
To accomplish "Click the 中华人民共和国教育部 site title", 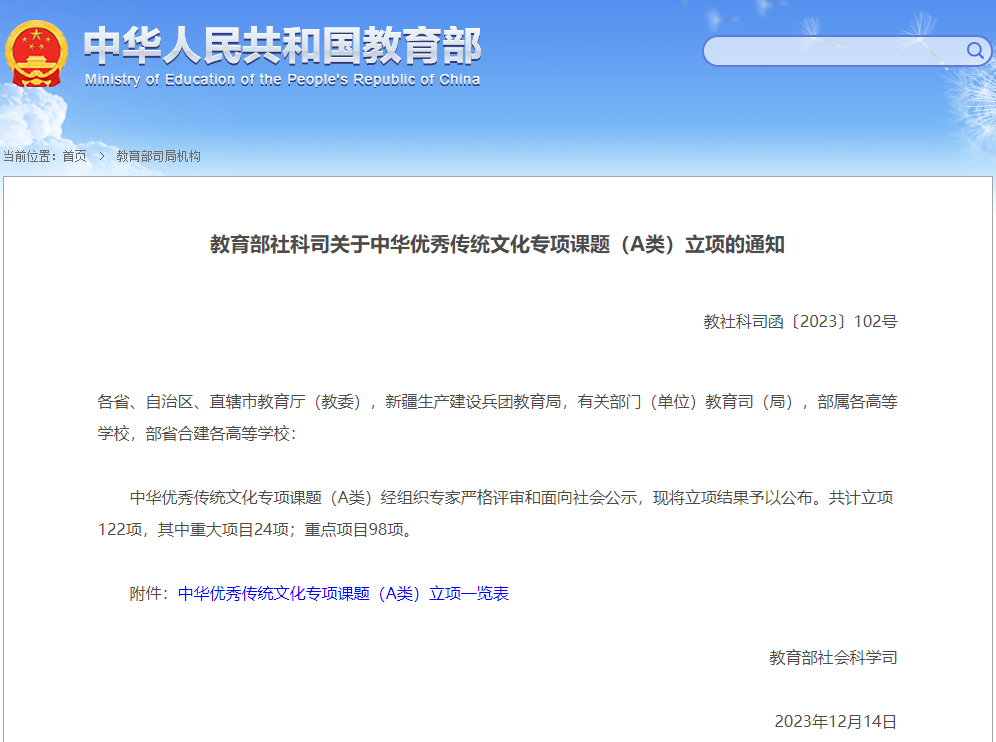I will click(282, 45).
